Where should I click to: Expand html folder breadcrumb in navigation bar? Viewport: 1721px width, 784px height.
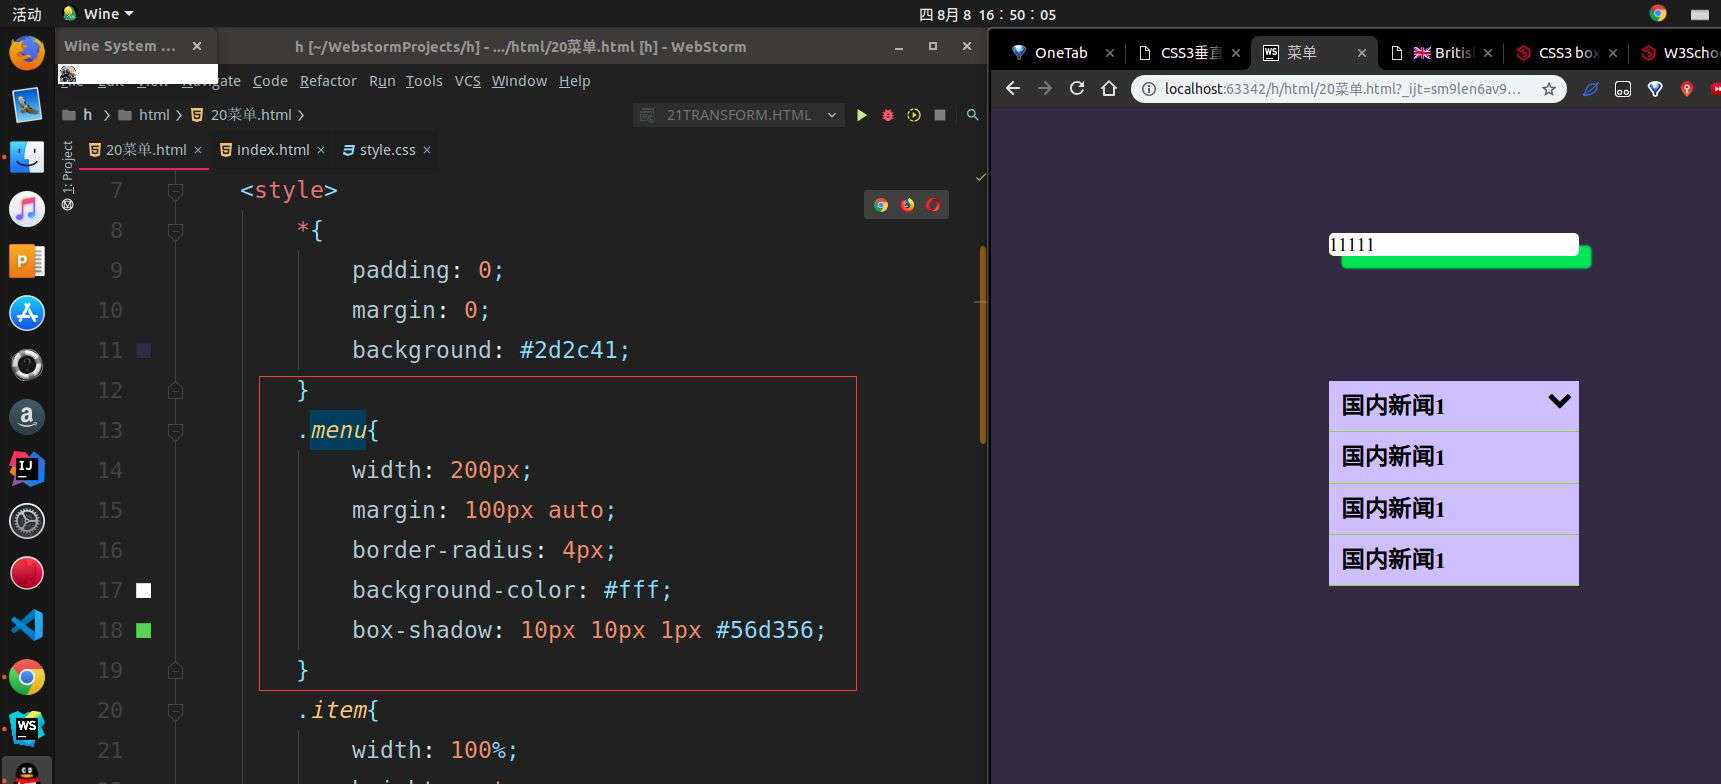pyautogui.click(x=179, y=115)
